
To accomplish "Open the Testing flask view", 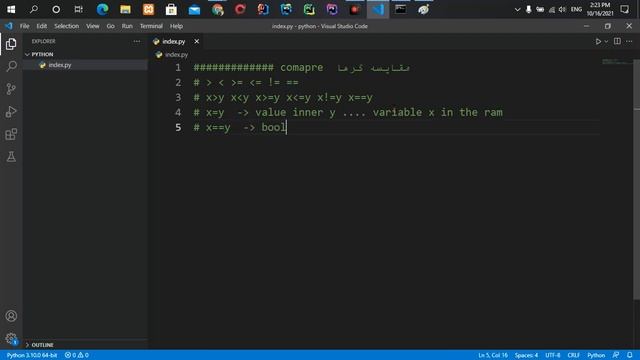I will coord(11,157).
